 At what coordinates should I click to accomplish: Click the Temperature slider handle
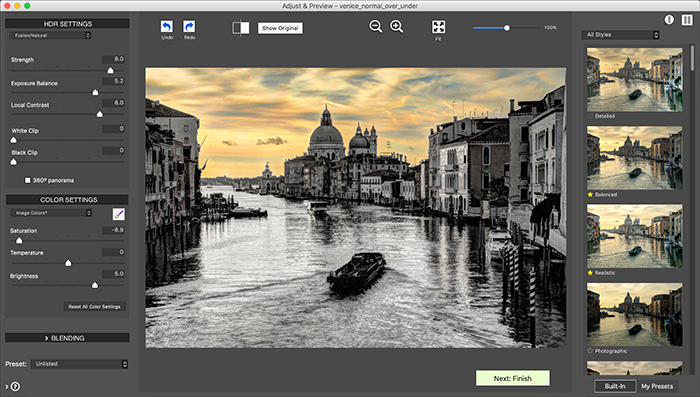pyautogui.click(x=68, y=263)
